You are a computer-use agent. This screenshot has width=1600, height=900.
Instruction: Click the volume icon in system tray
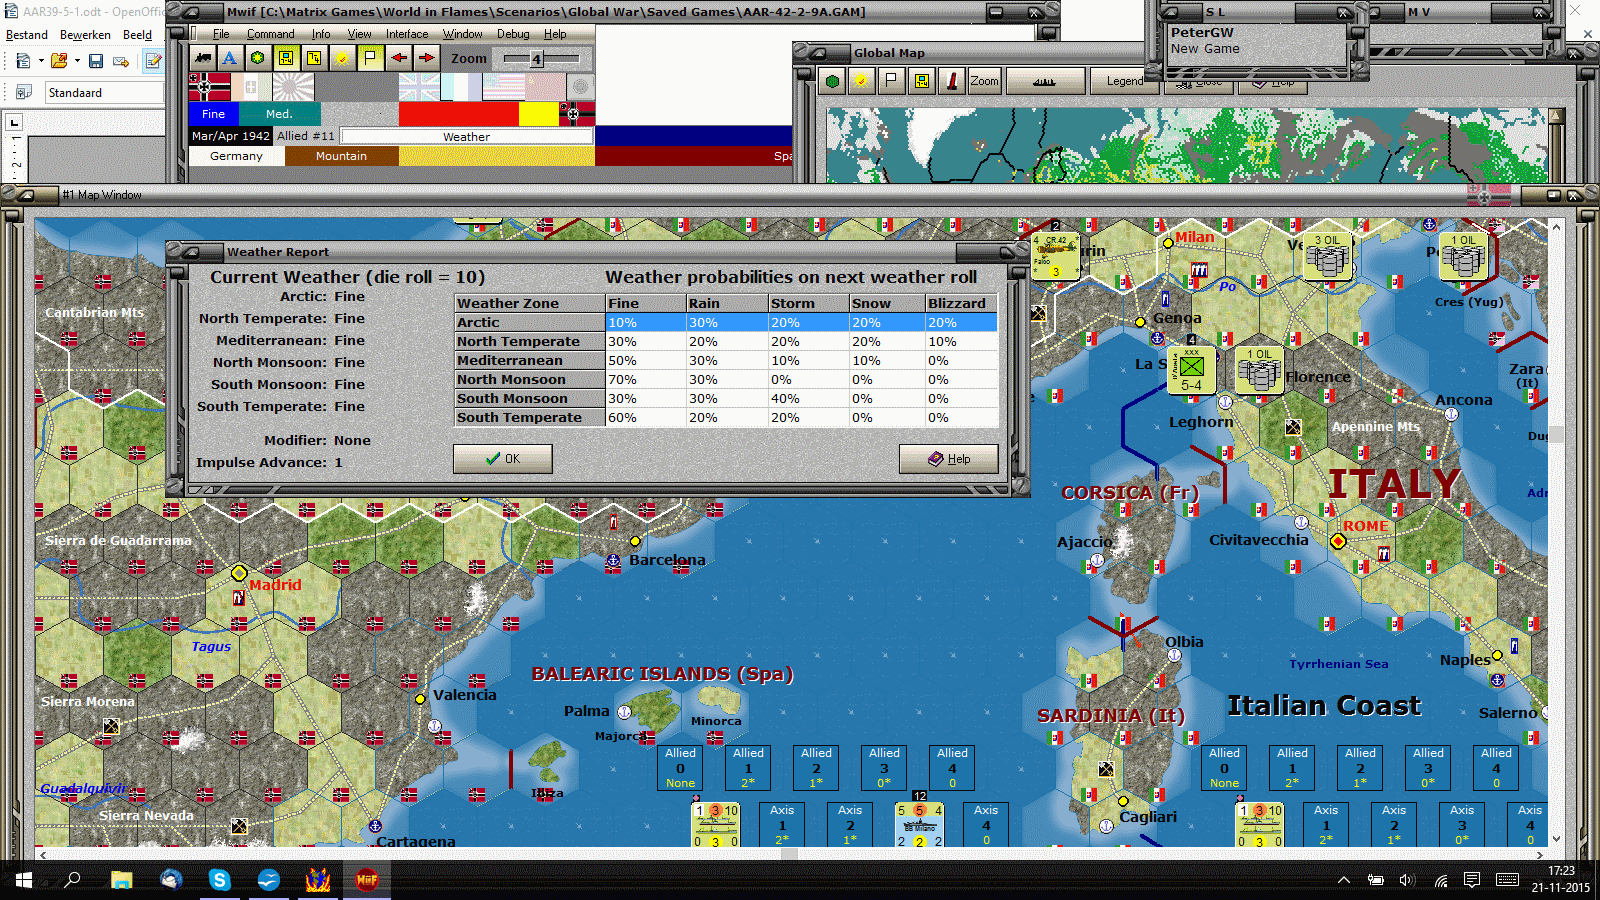tap(1408, 880)
